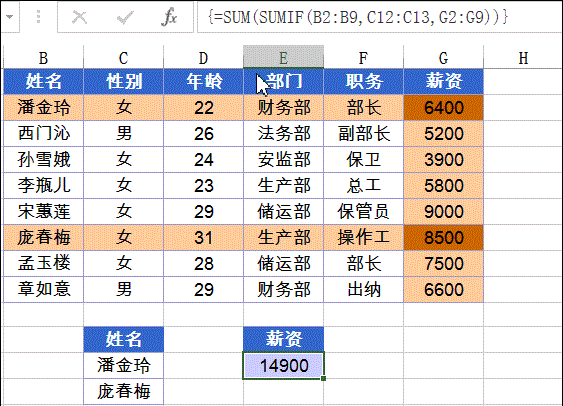This screenshot has height=406, width=563.
Task: Click the result cell showing 14900
Action: (283, 365)
